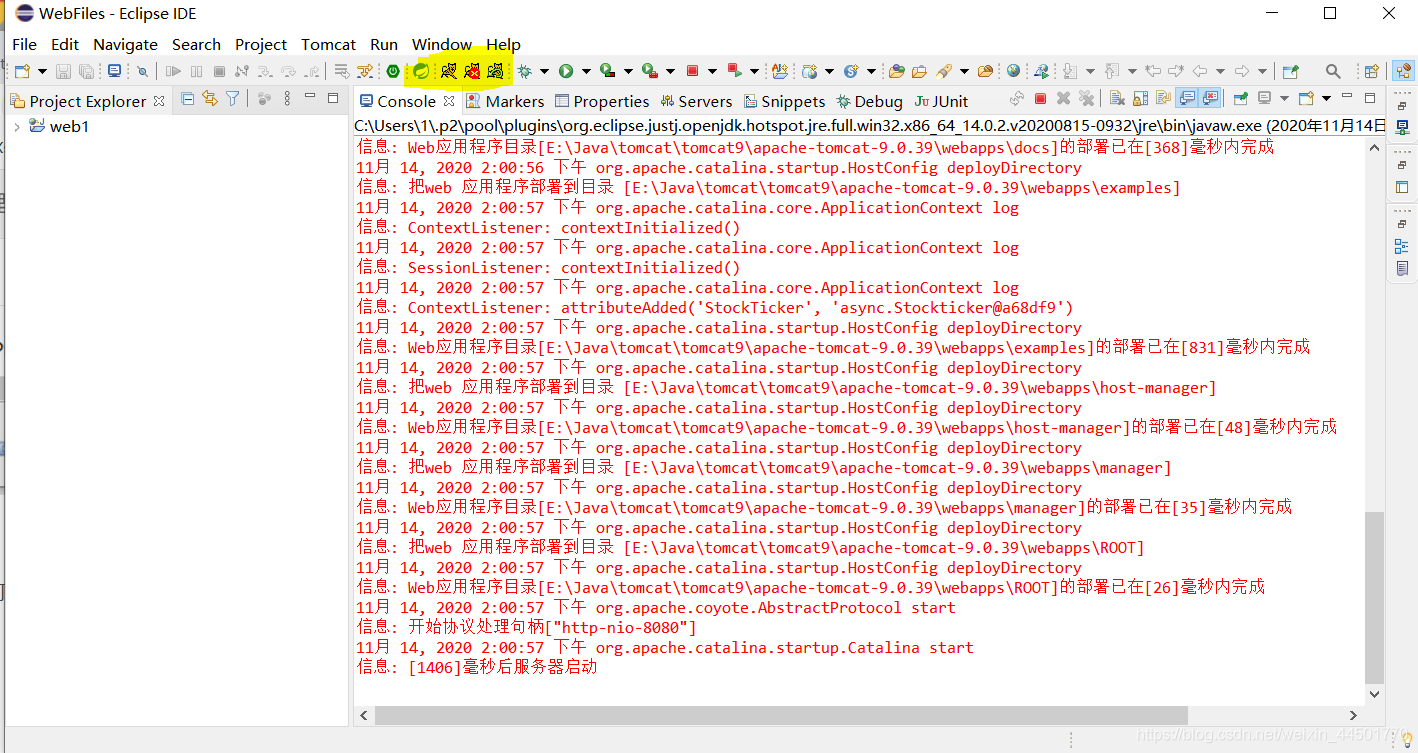Open the Display Selected Console dropdown arrow

tap(1285, 98)
